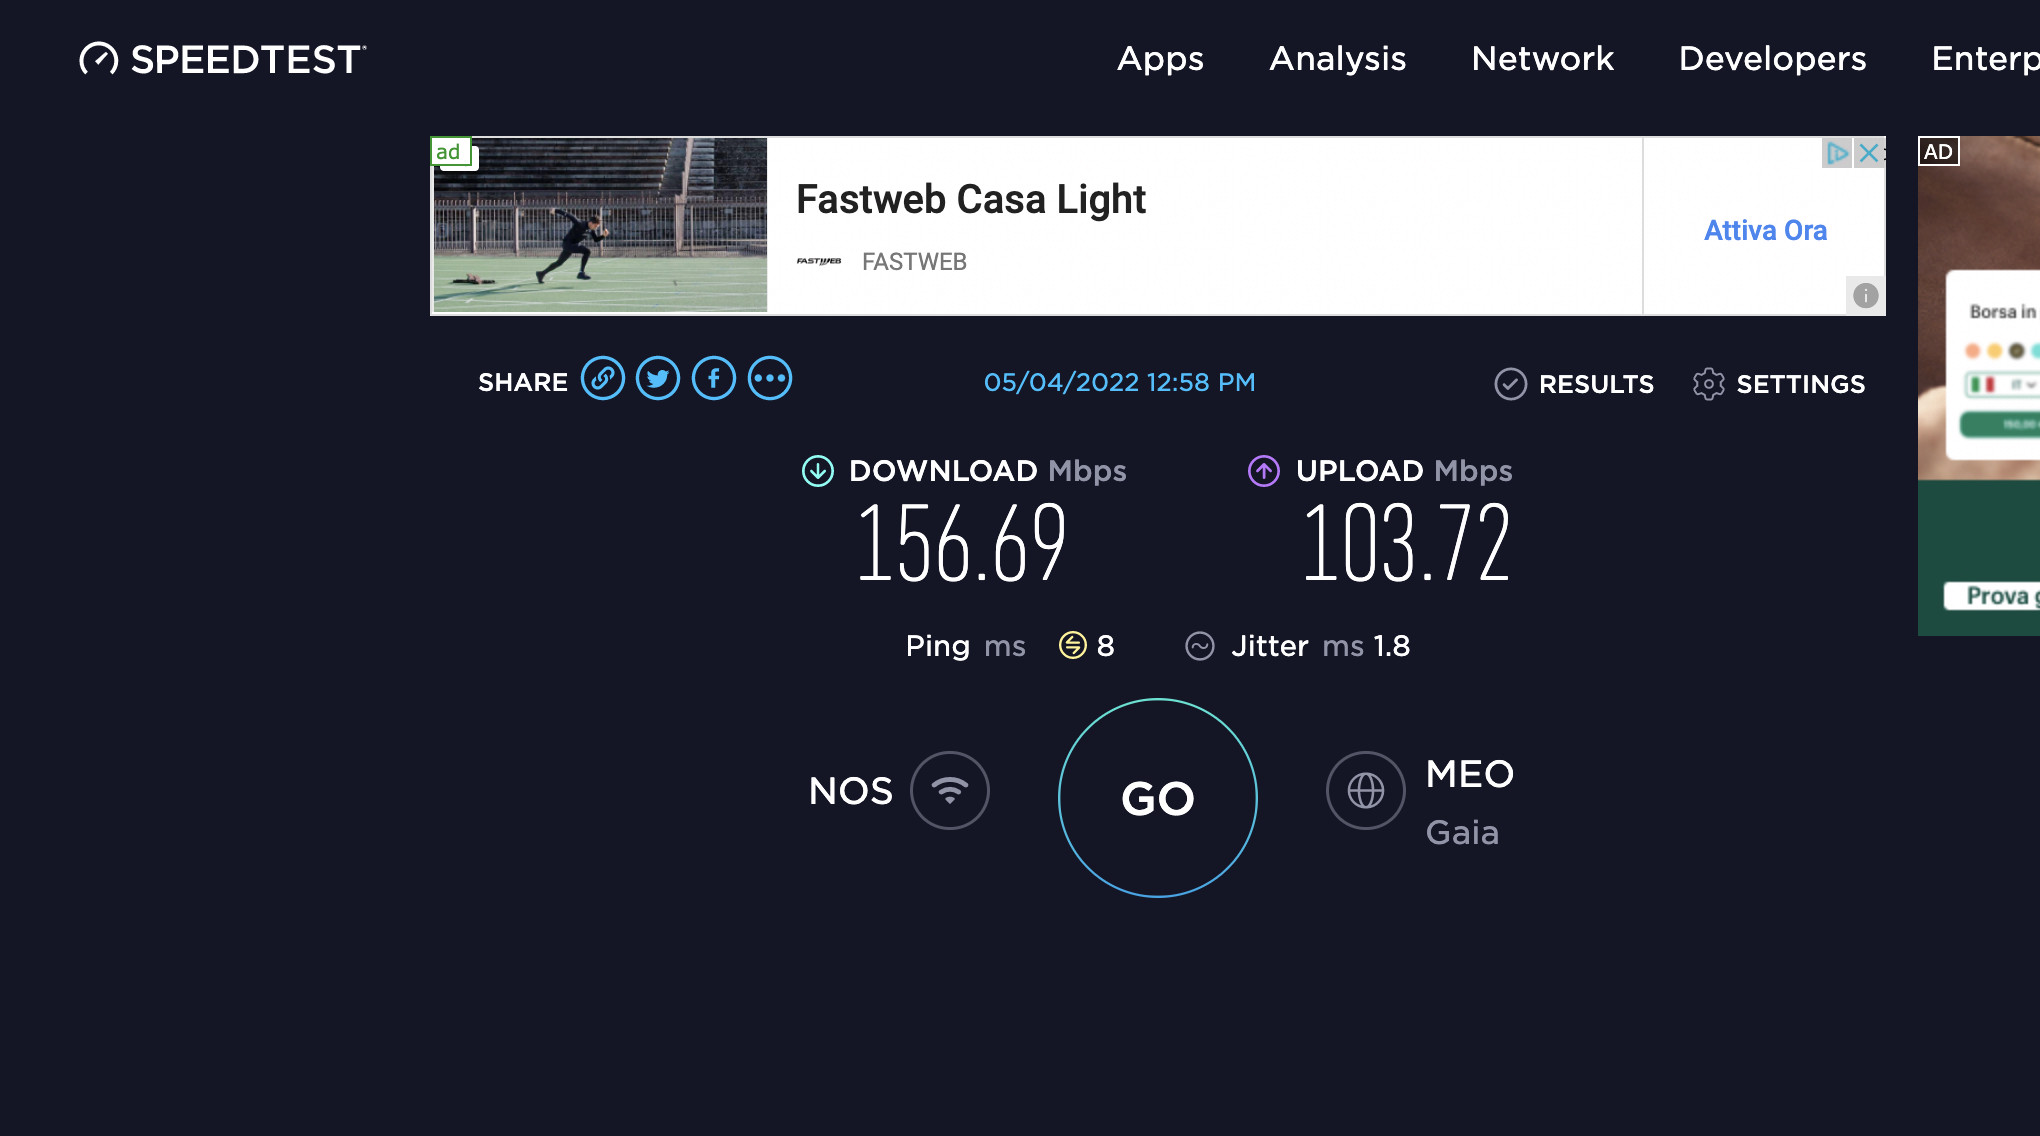Open the Apps menu
The width and height of the screenshot is (2040, 1136).
pyautogui.click(x=1160, y=59)
